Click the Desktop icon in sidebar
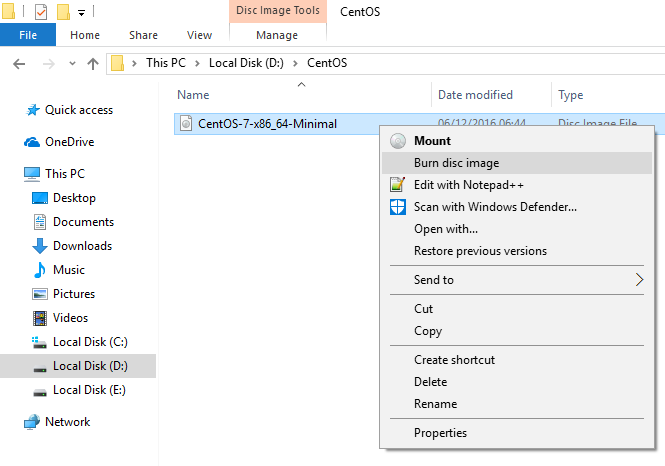Viewport: 665px width, 466px height. pos(40,198)
